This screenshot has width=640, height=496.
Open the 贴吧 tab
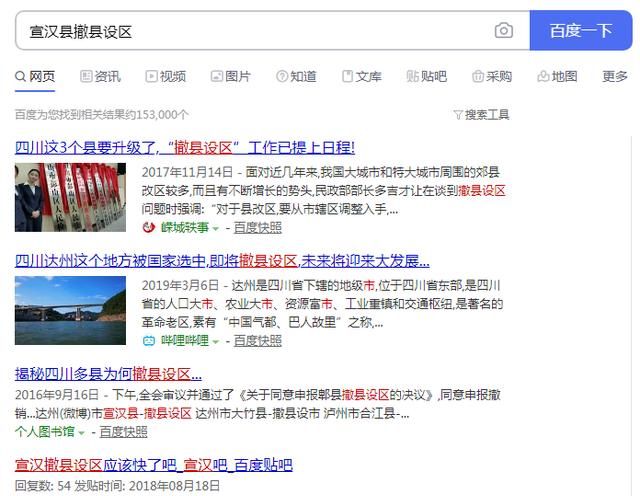pyautogui.click(x=427, y=76)
